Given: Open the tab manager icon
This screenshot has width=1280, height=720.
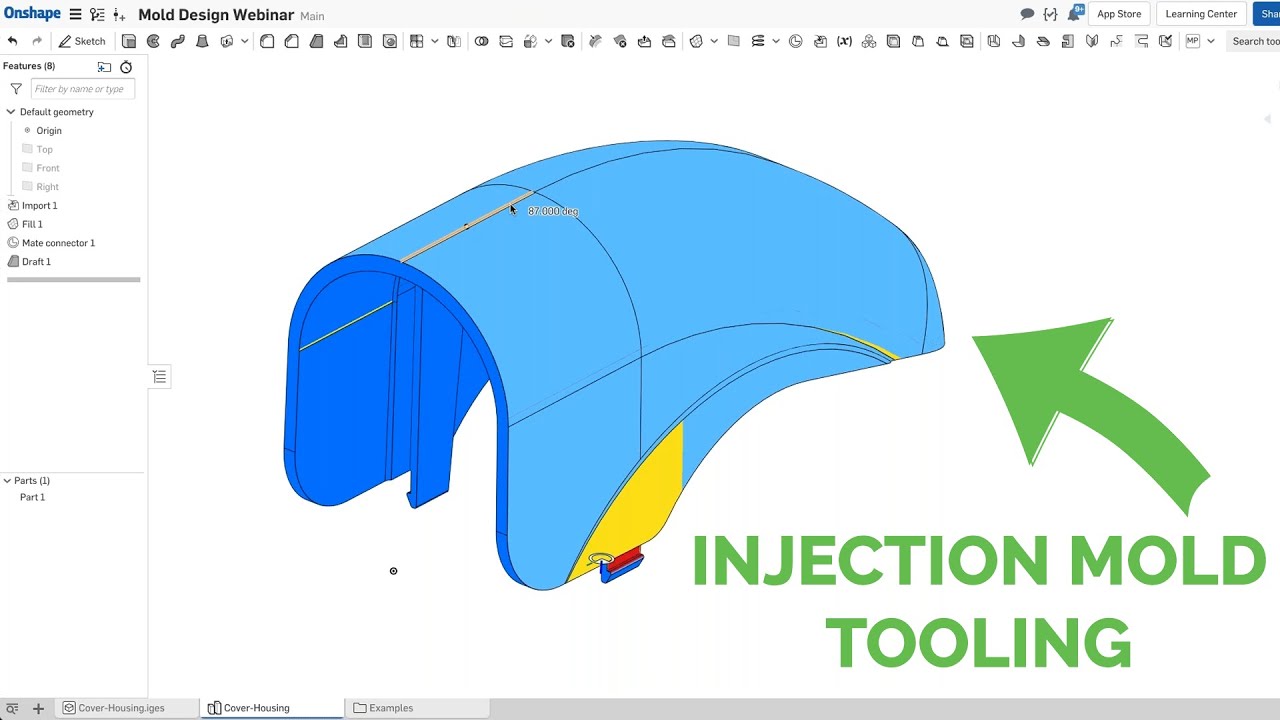Looking at the screenshot, I should tap(12, 708).
